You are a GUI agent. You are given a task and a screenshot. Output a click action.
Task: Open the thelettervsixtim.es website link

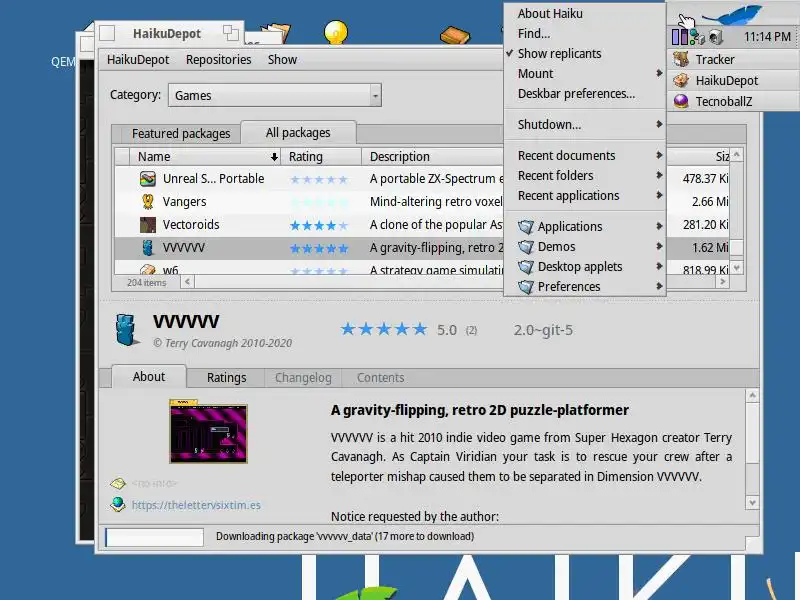click(196, 505)
